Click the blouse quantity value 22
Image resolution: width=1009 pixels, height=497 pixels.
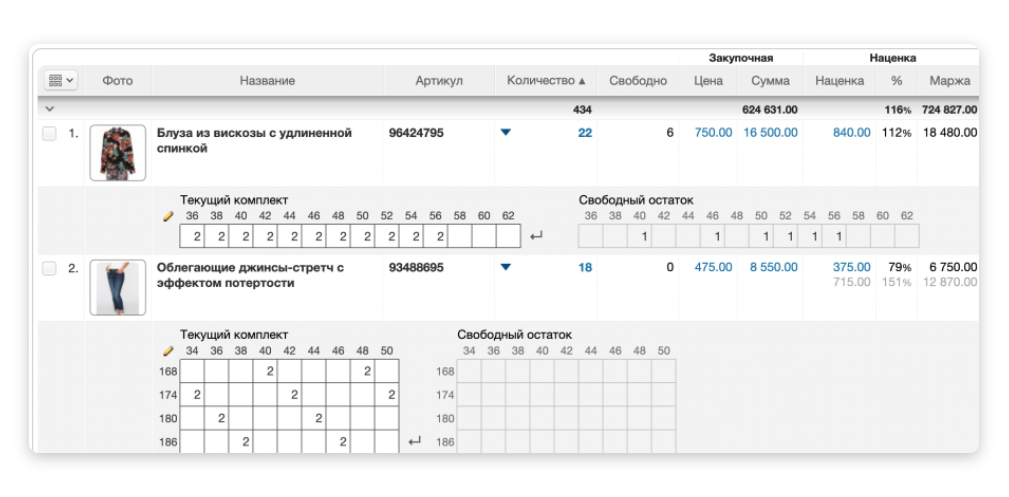pos(585,133)
